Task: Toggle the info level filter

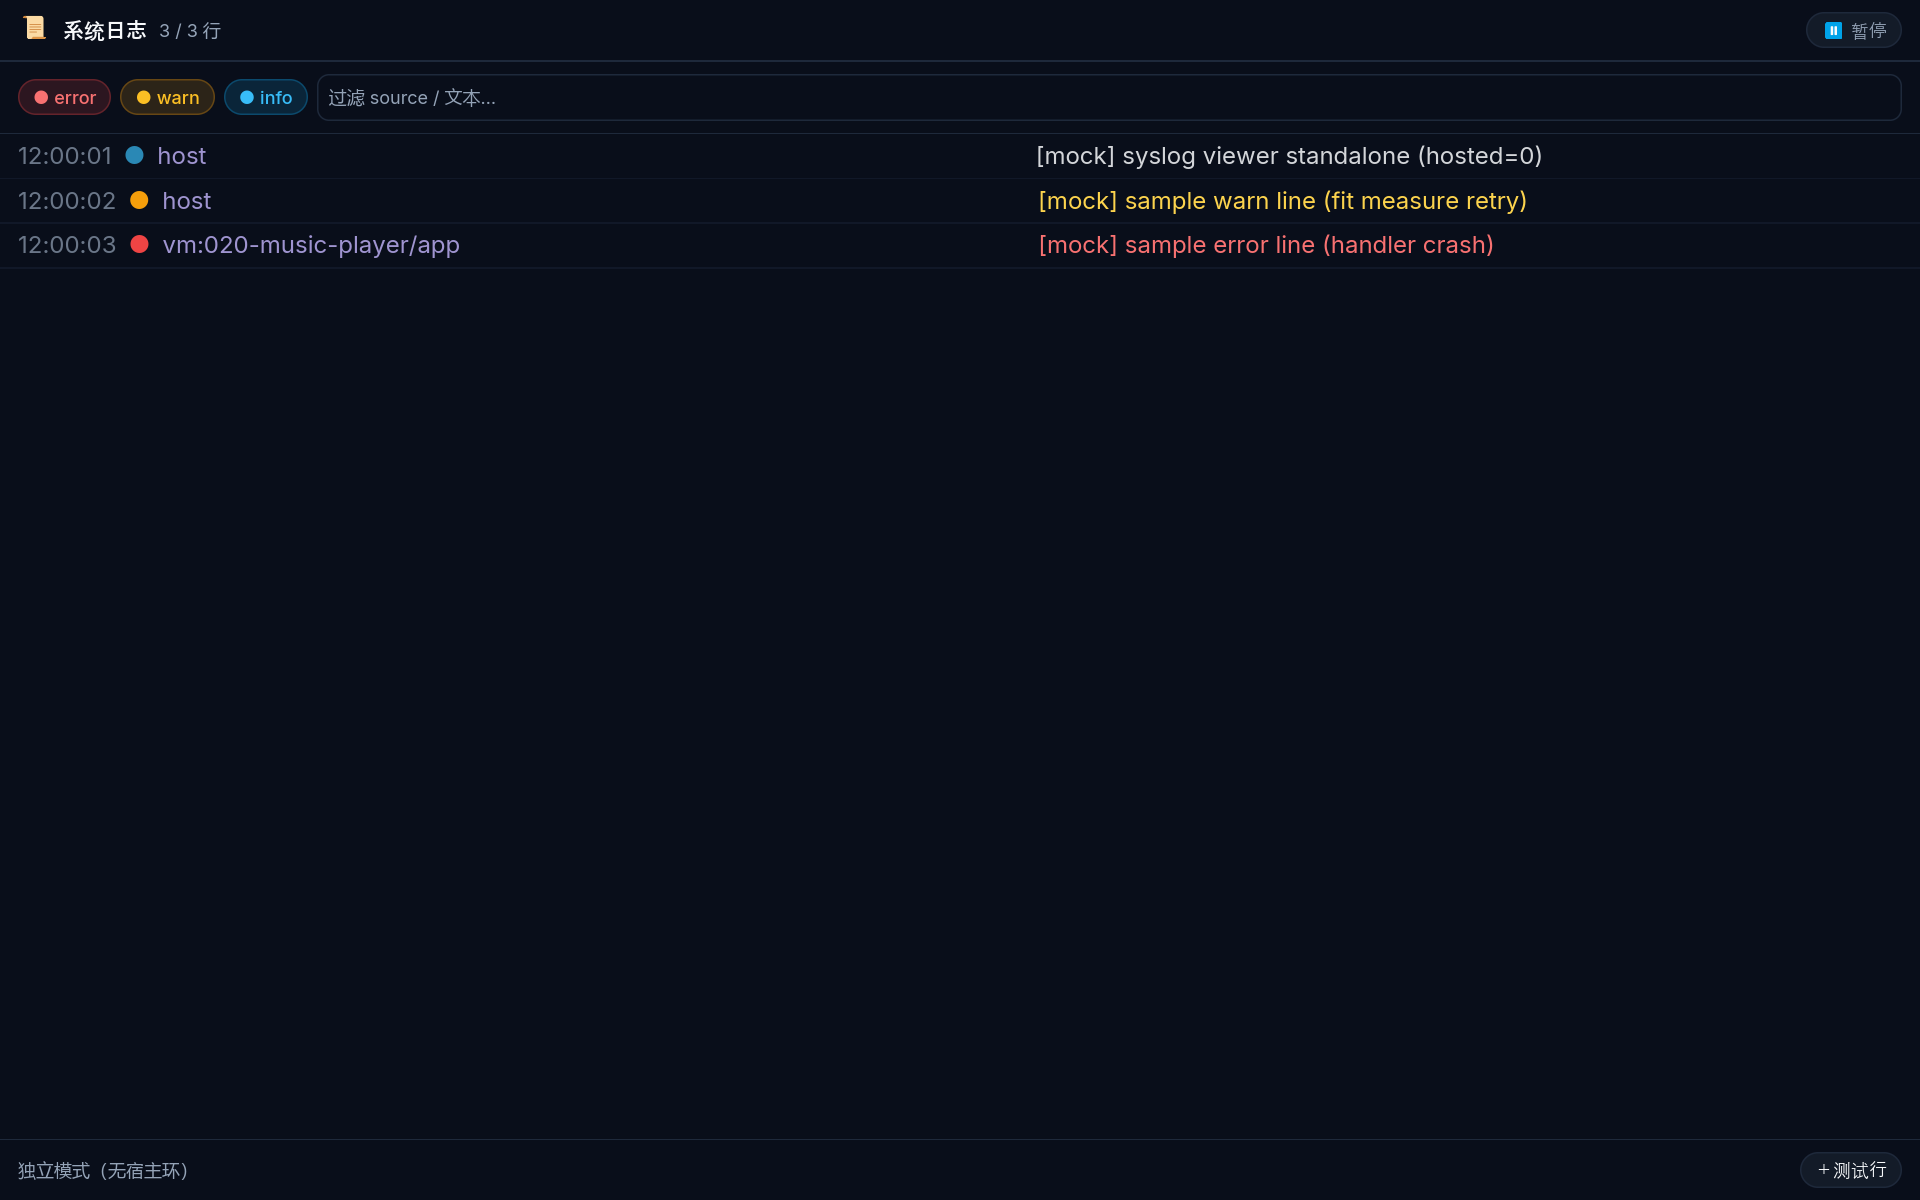Action: click(265, 97)
